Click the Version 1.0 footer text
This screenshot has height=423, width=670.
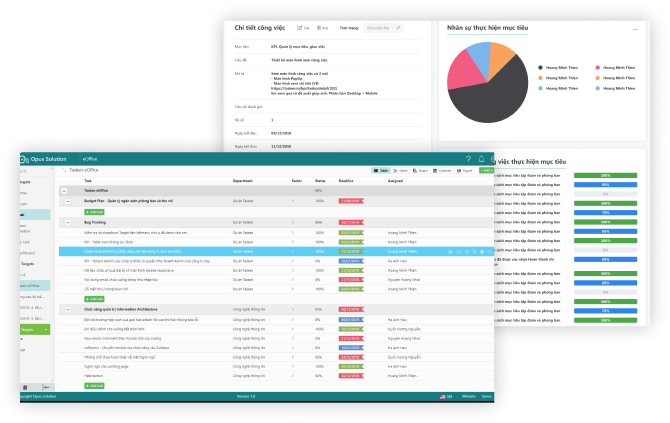point(246,397)
